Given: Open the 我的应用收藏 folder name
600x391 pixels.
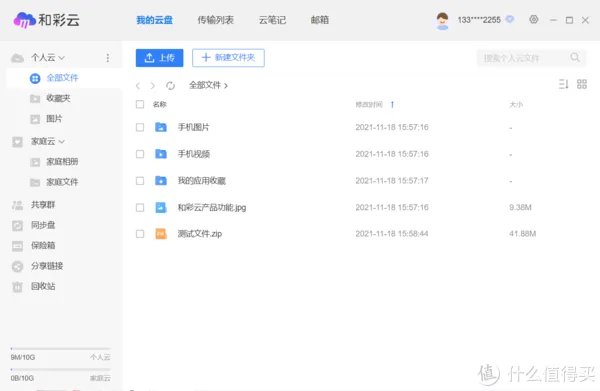Looking at the screenshot, I should click(202, 181).
